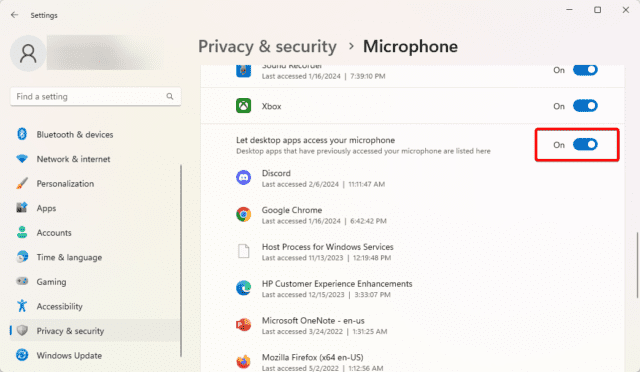Click the Privacy & security shield icon
The image size is (640, 372).
click(22, 330)
